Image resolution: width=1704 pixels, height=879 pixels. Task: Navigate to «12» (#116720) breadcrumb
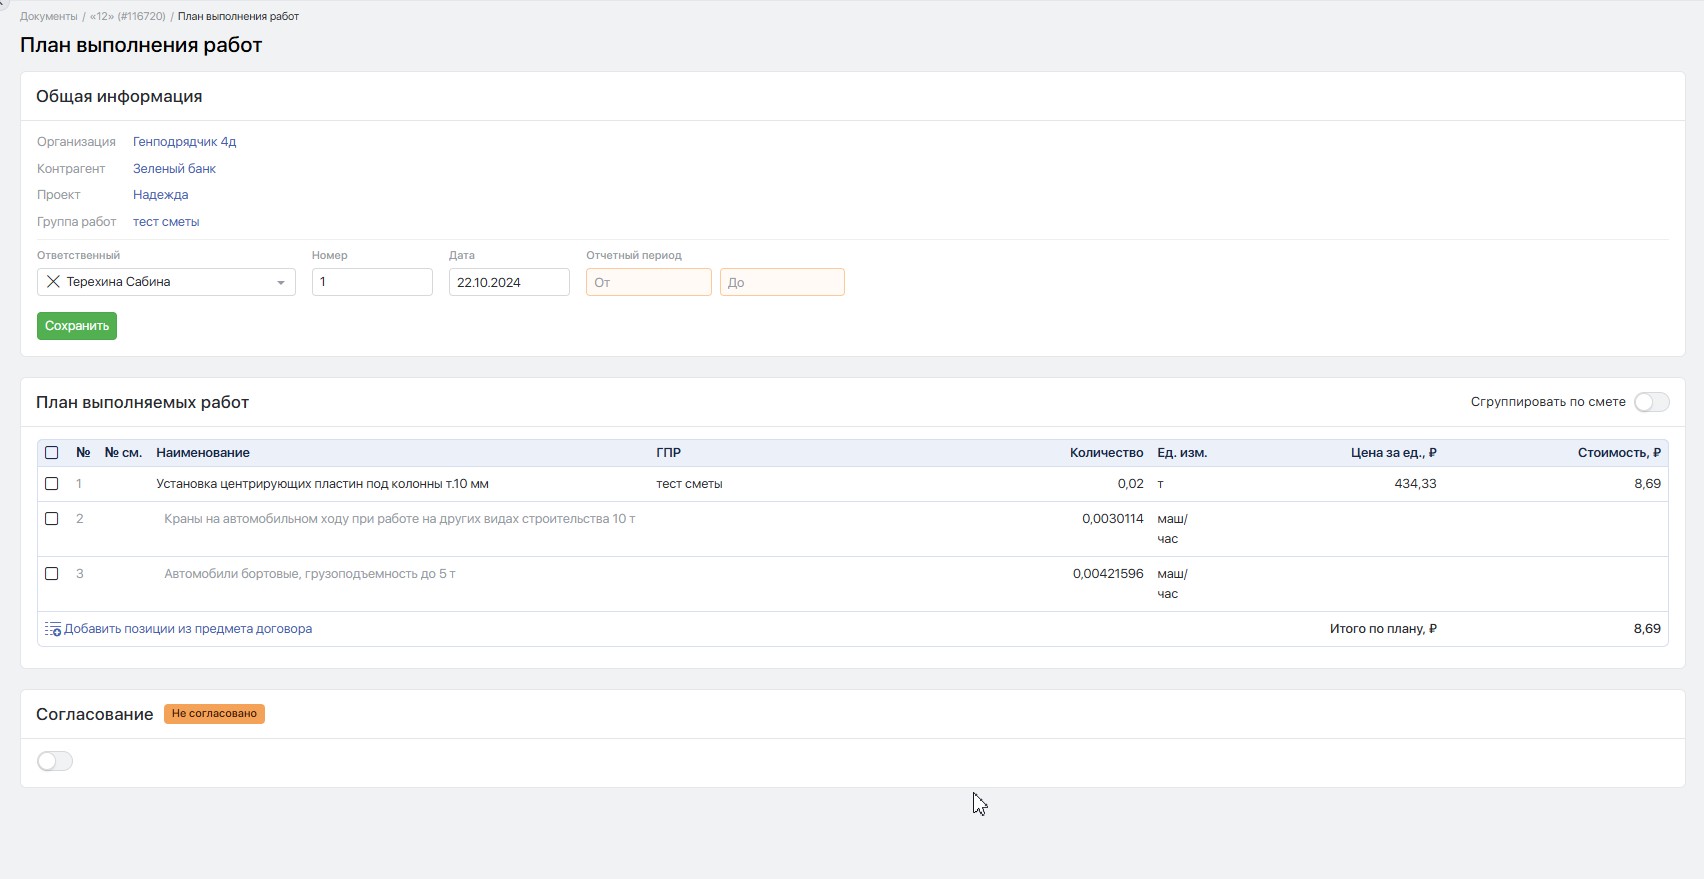point(127,16)
